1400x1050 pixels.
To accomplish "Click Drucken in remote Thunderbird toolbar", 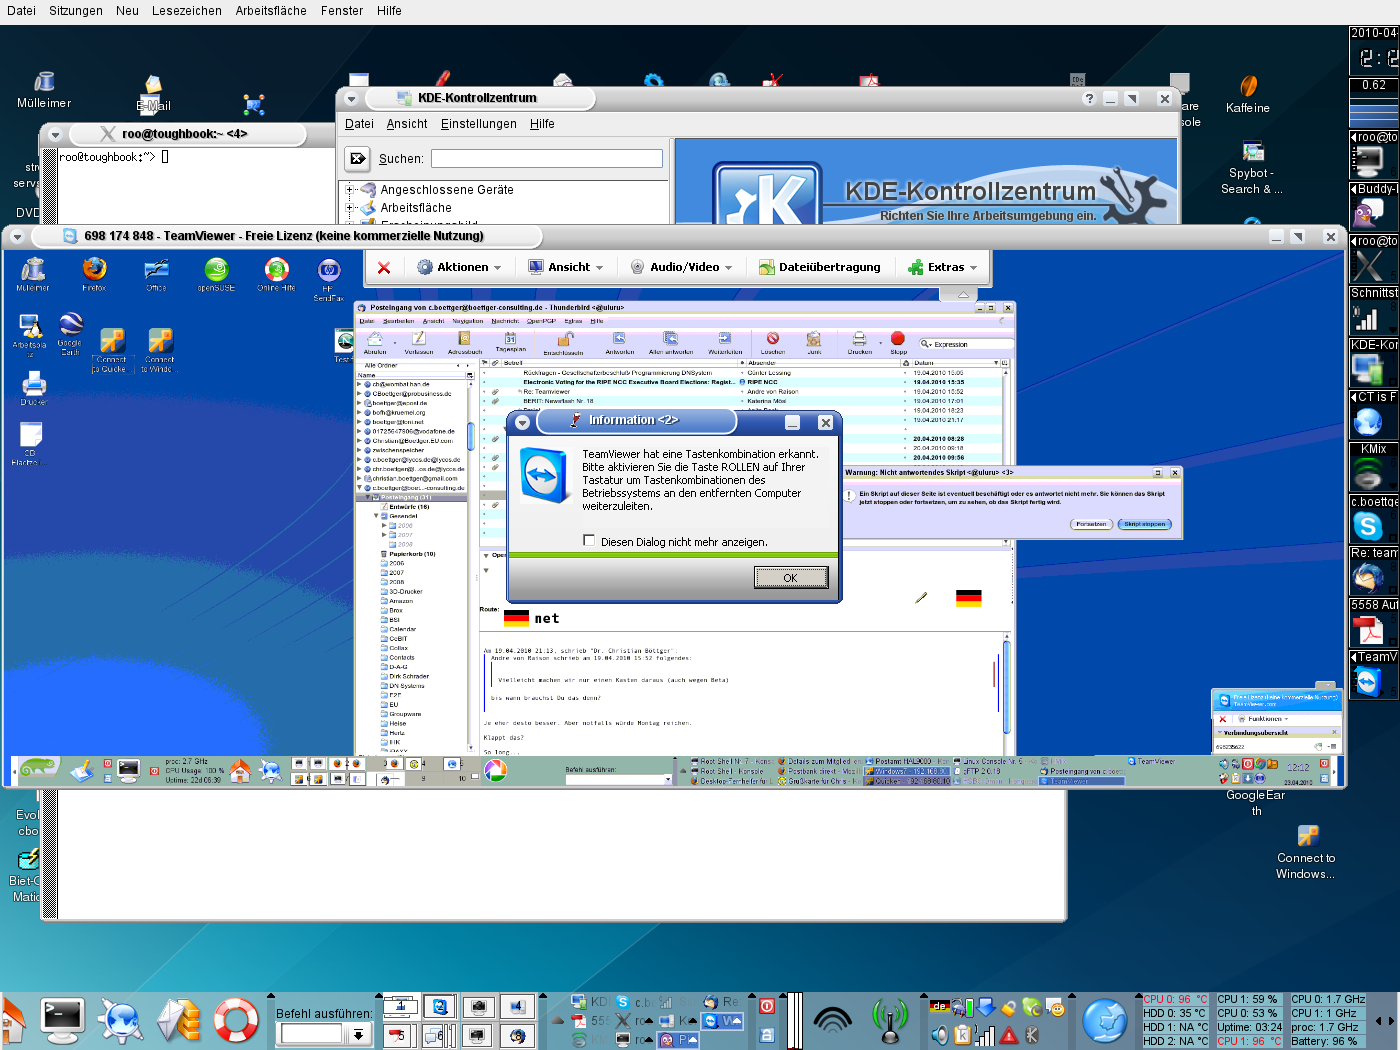I will coord(859,343).
